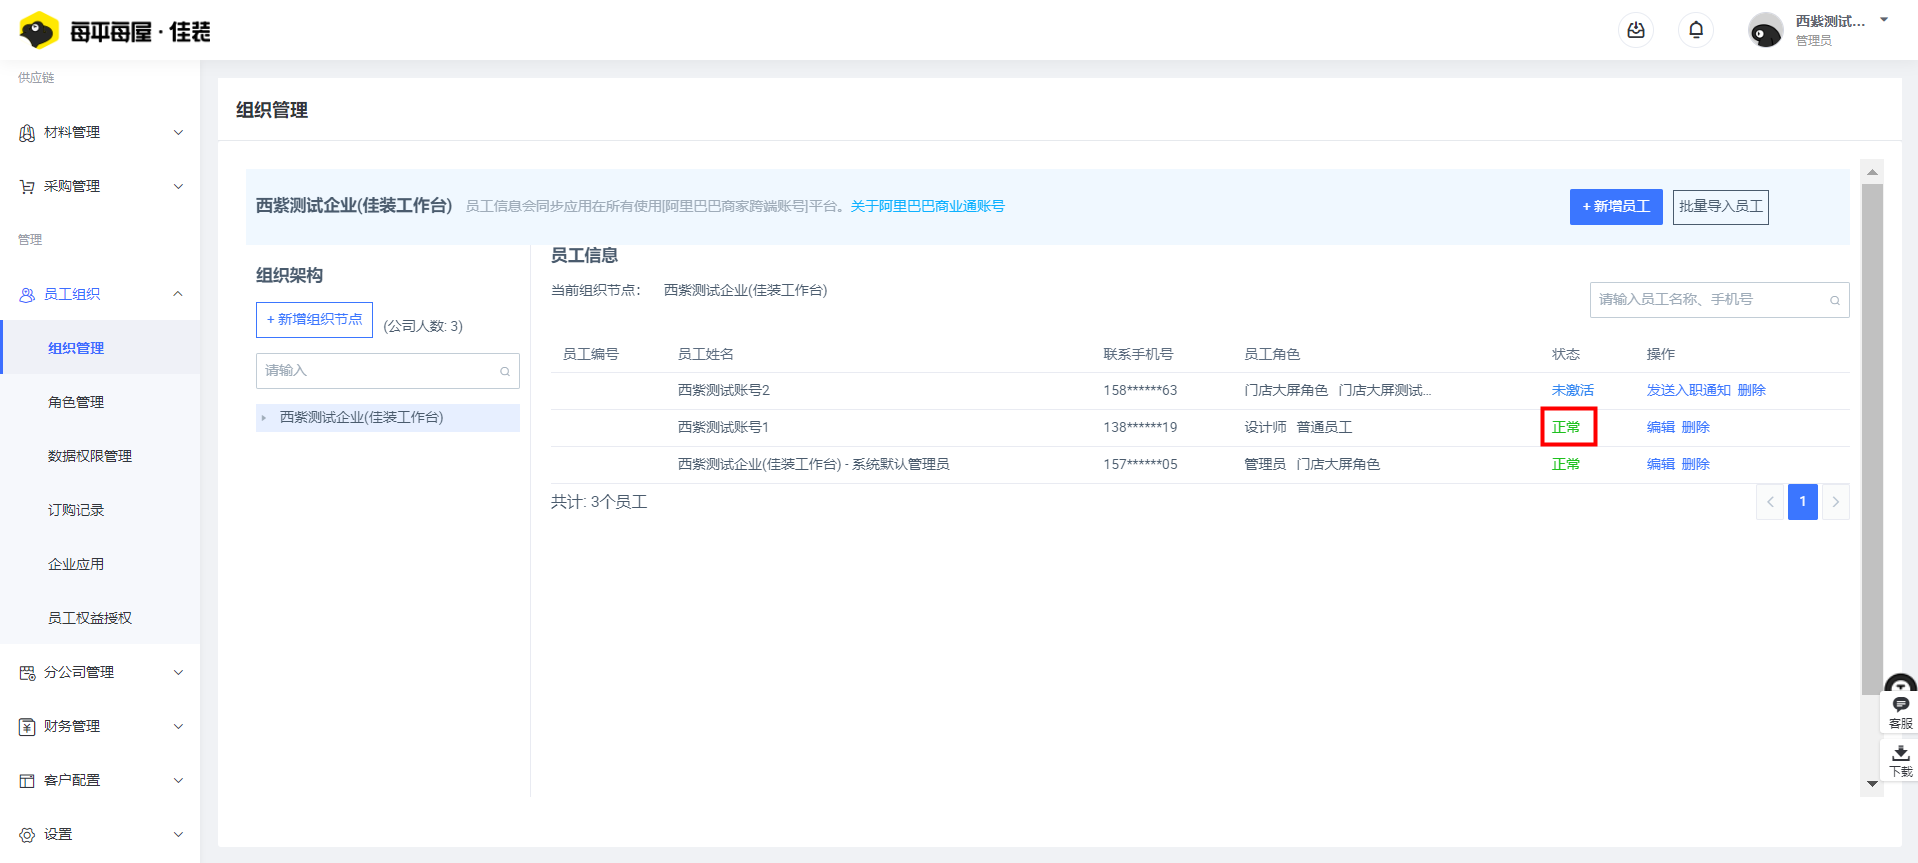Viewport: 1918px width, 863px height.
Task: Click phone number 158******63
Action: pyautogui.click(x=1140, y=390)
